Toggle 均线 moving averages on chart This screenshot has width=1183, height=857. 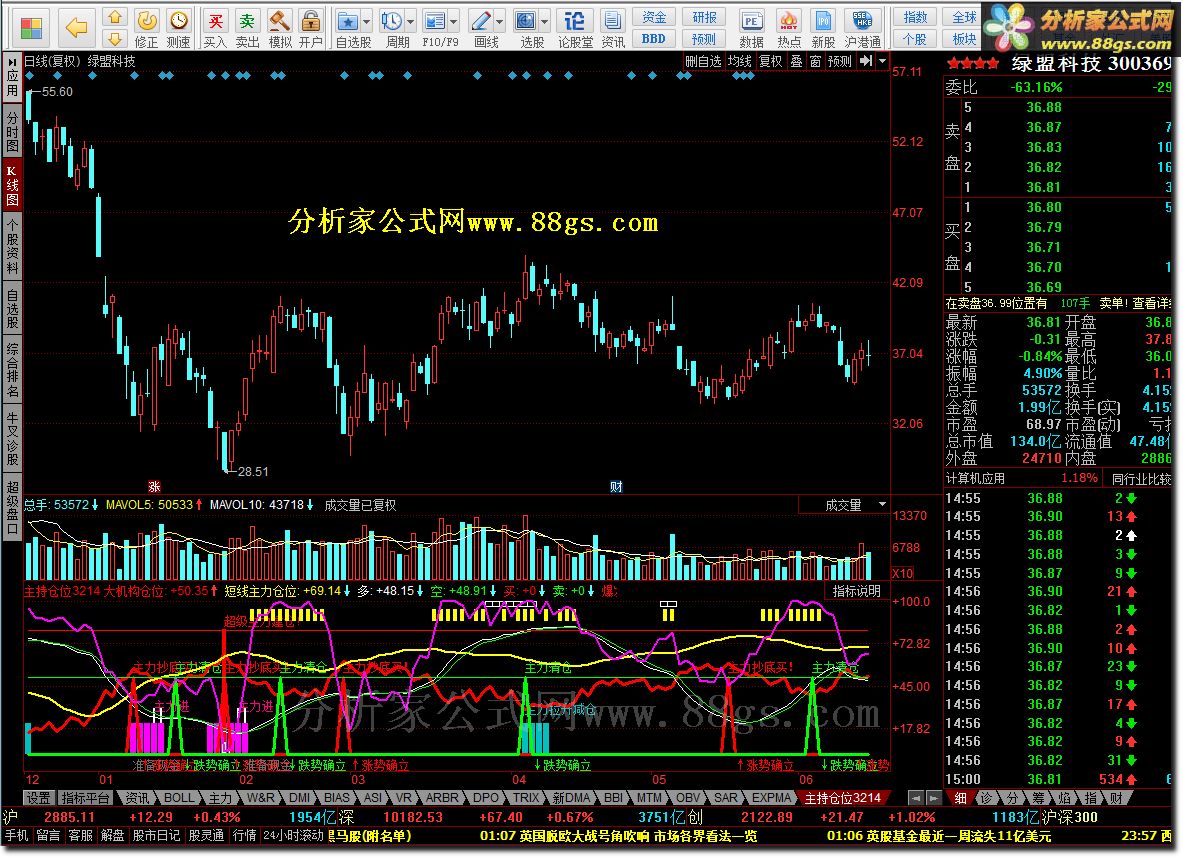[x=739, y=61]
